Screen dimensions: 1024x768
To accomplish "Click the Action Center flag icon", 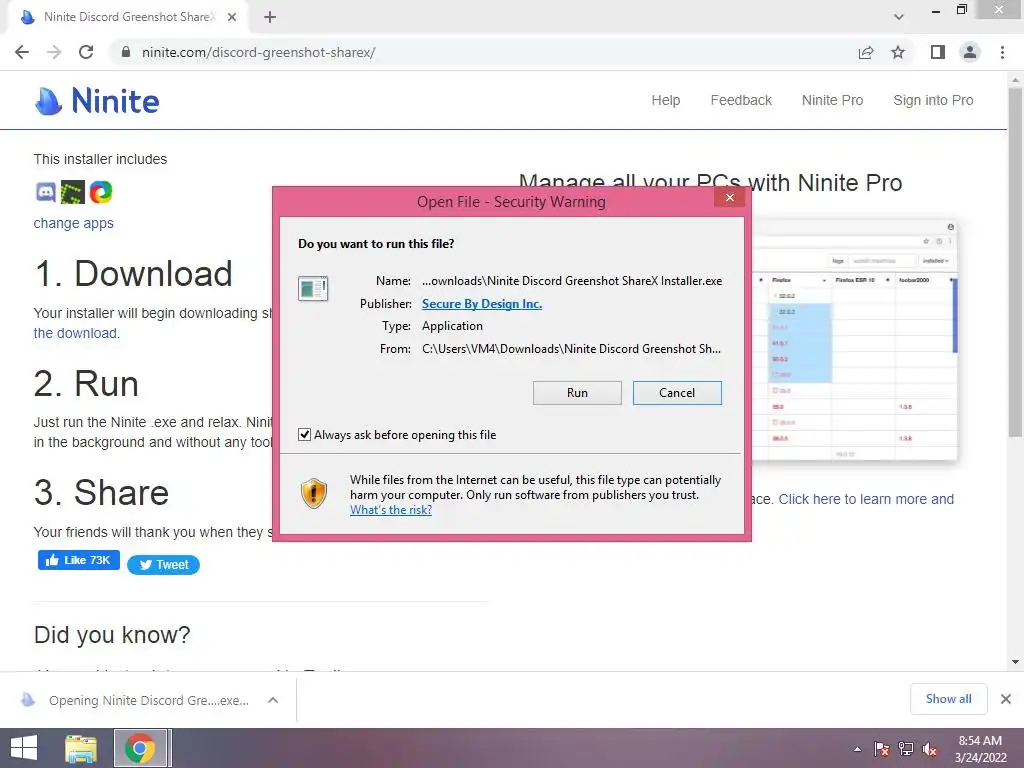I will click(x=881, y=749).
